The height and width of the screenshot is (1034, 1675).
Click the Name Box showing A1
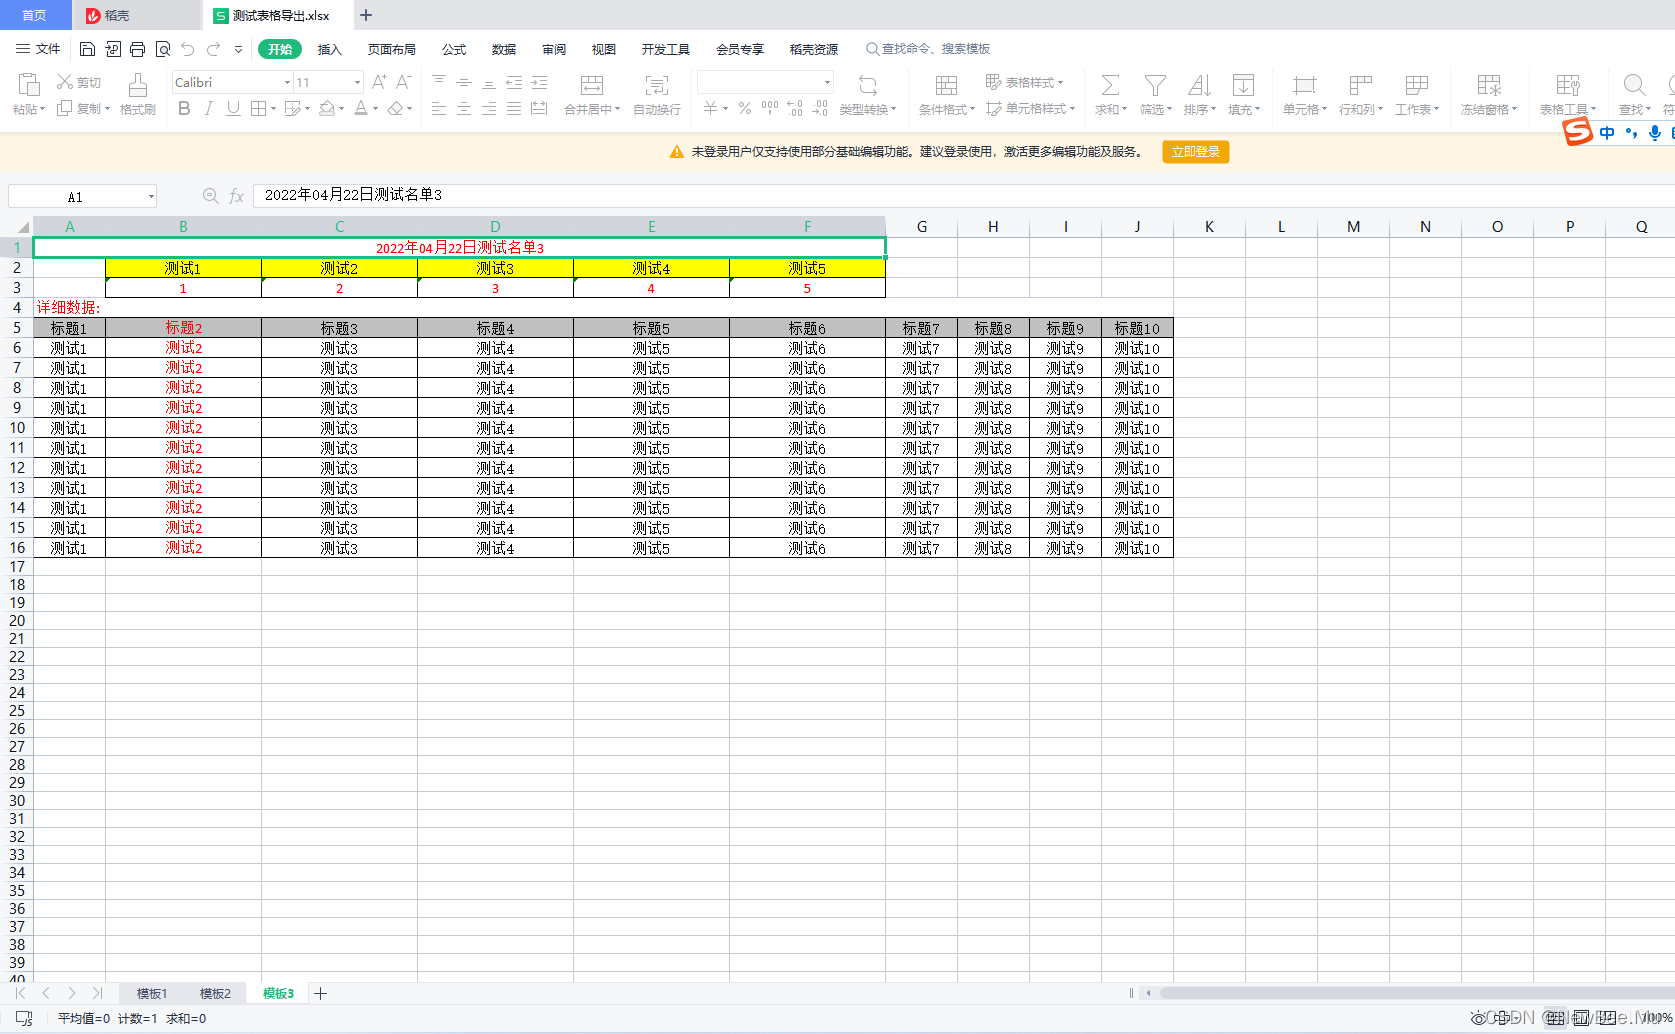(x=82, y=195)
